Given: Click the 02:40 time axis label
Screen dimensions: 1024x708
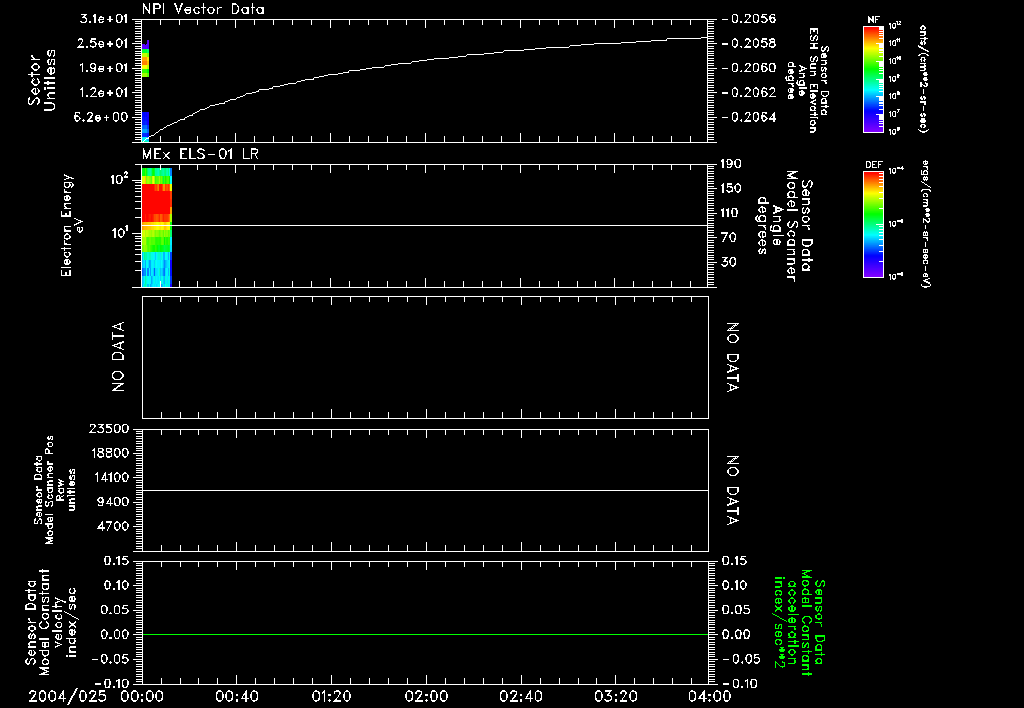Looking at the screenshot, I should click(520, 696).
